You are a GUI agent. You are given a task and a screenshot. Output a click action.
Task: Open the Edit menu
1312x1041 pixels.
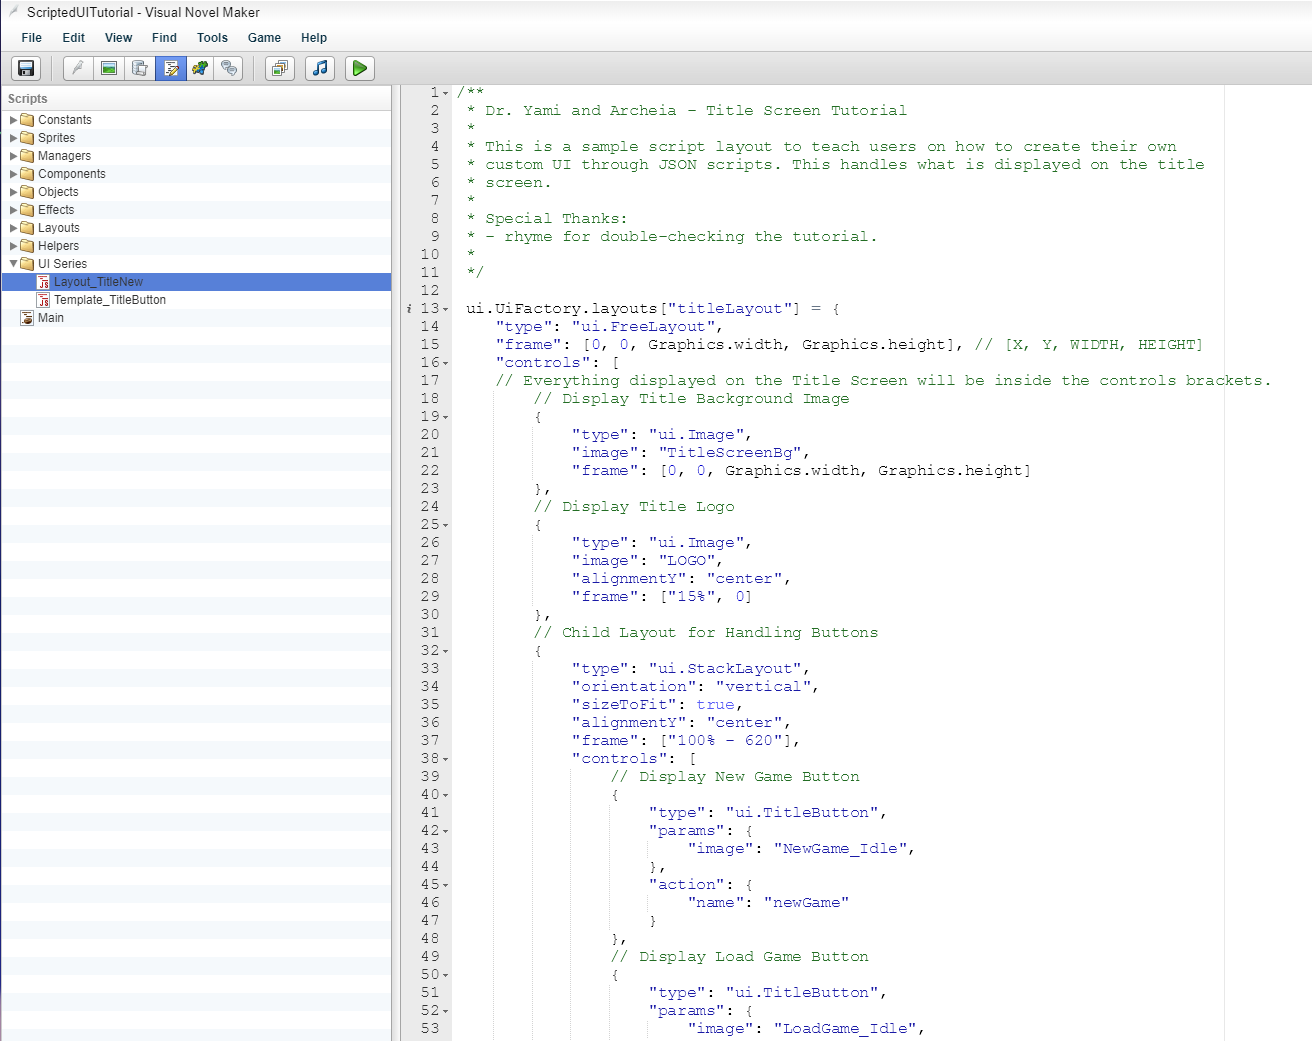[x=74, y=38]
